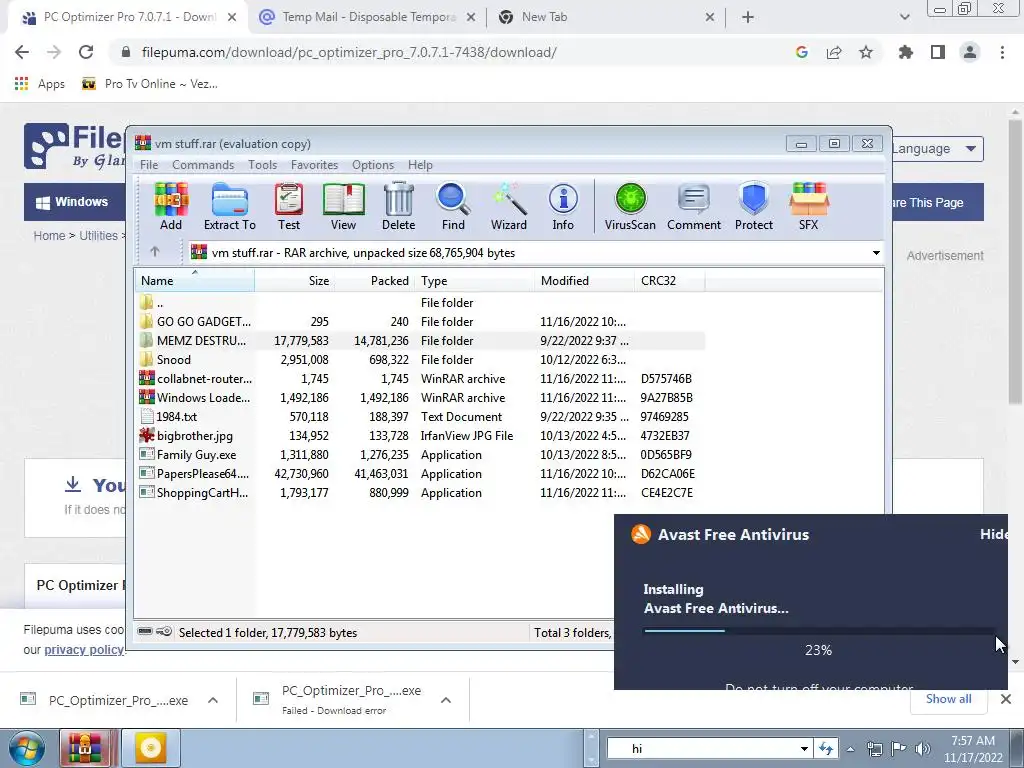Viewport: 1024px width, 768px height.
Task: Switch to the New Tab tab
Action: tap(605, 17)
